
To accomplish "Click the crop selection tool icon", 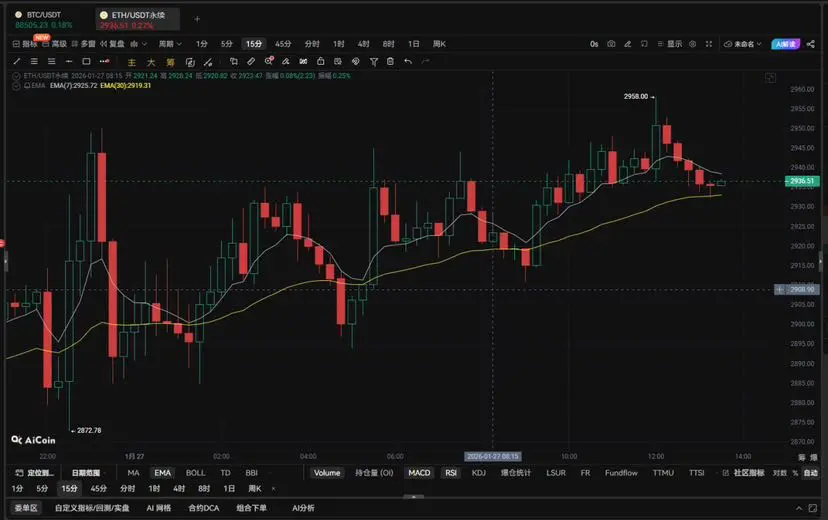I will coord(233,62).
